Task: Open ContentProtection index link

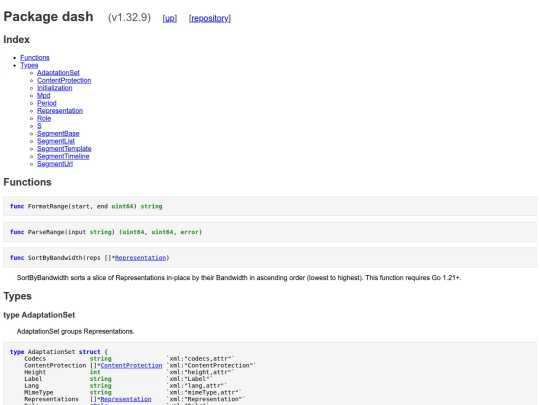Action: point(64,80)
